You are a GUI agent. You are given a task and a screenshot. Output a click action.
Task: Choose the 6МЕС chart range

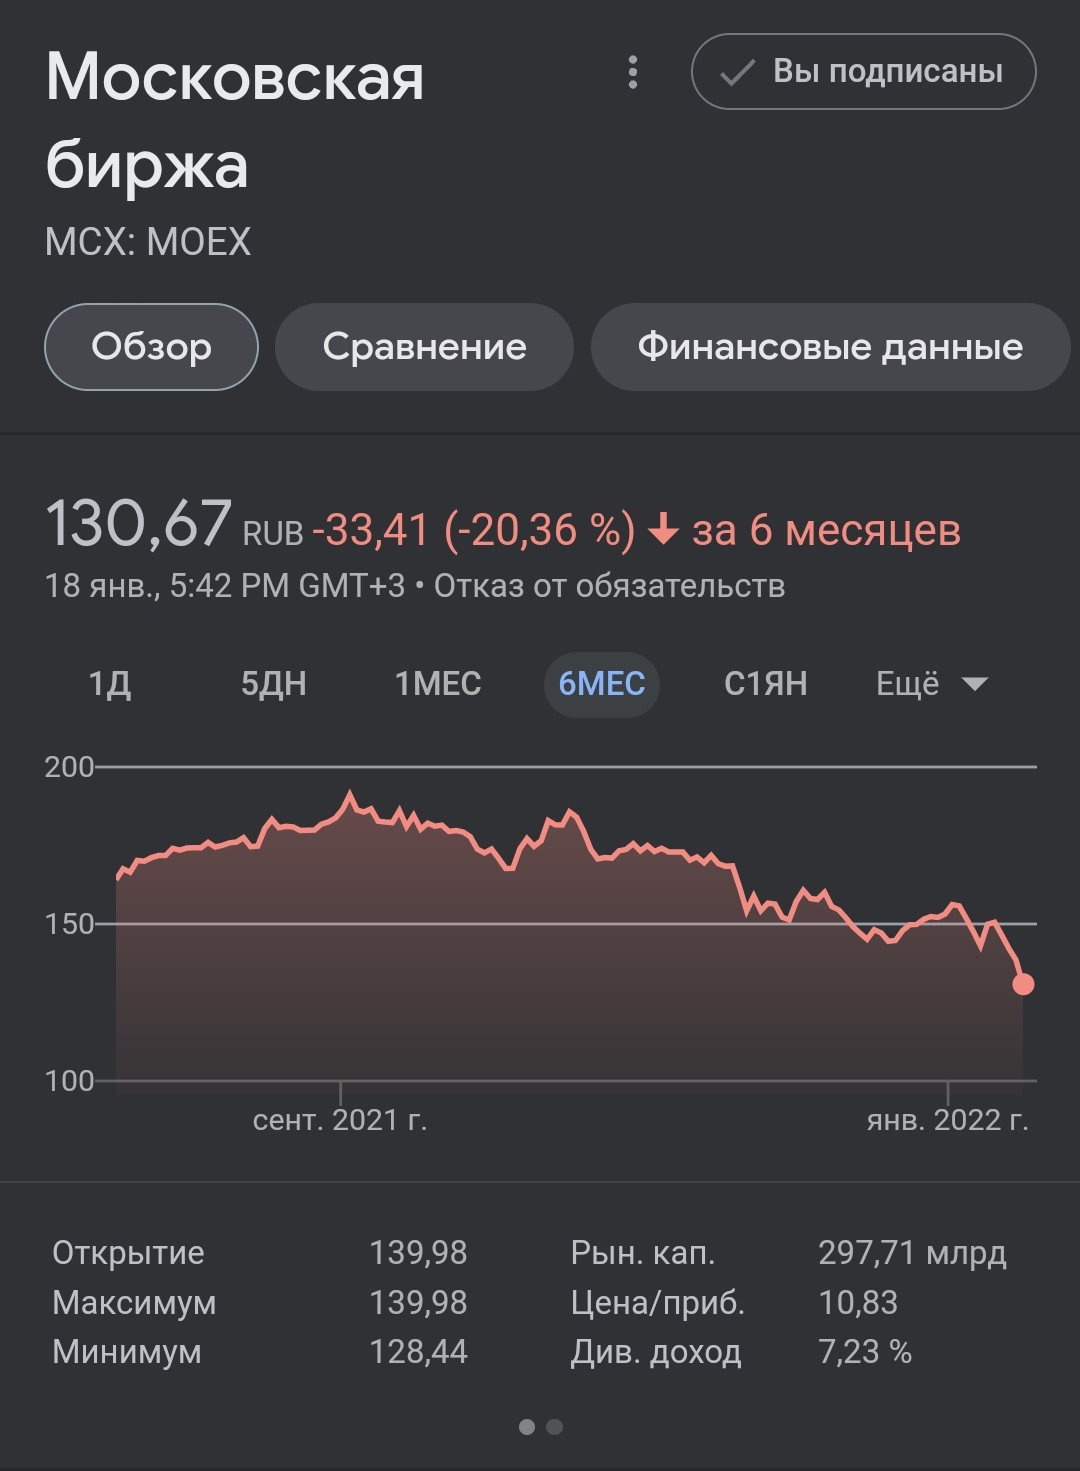[602, 684]
